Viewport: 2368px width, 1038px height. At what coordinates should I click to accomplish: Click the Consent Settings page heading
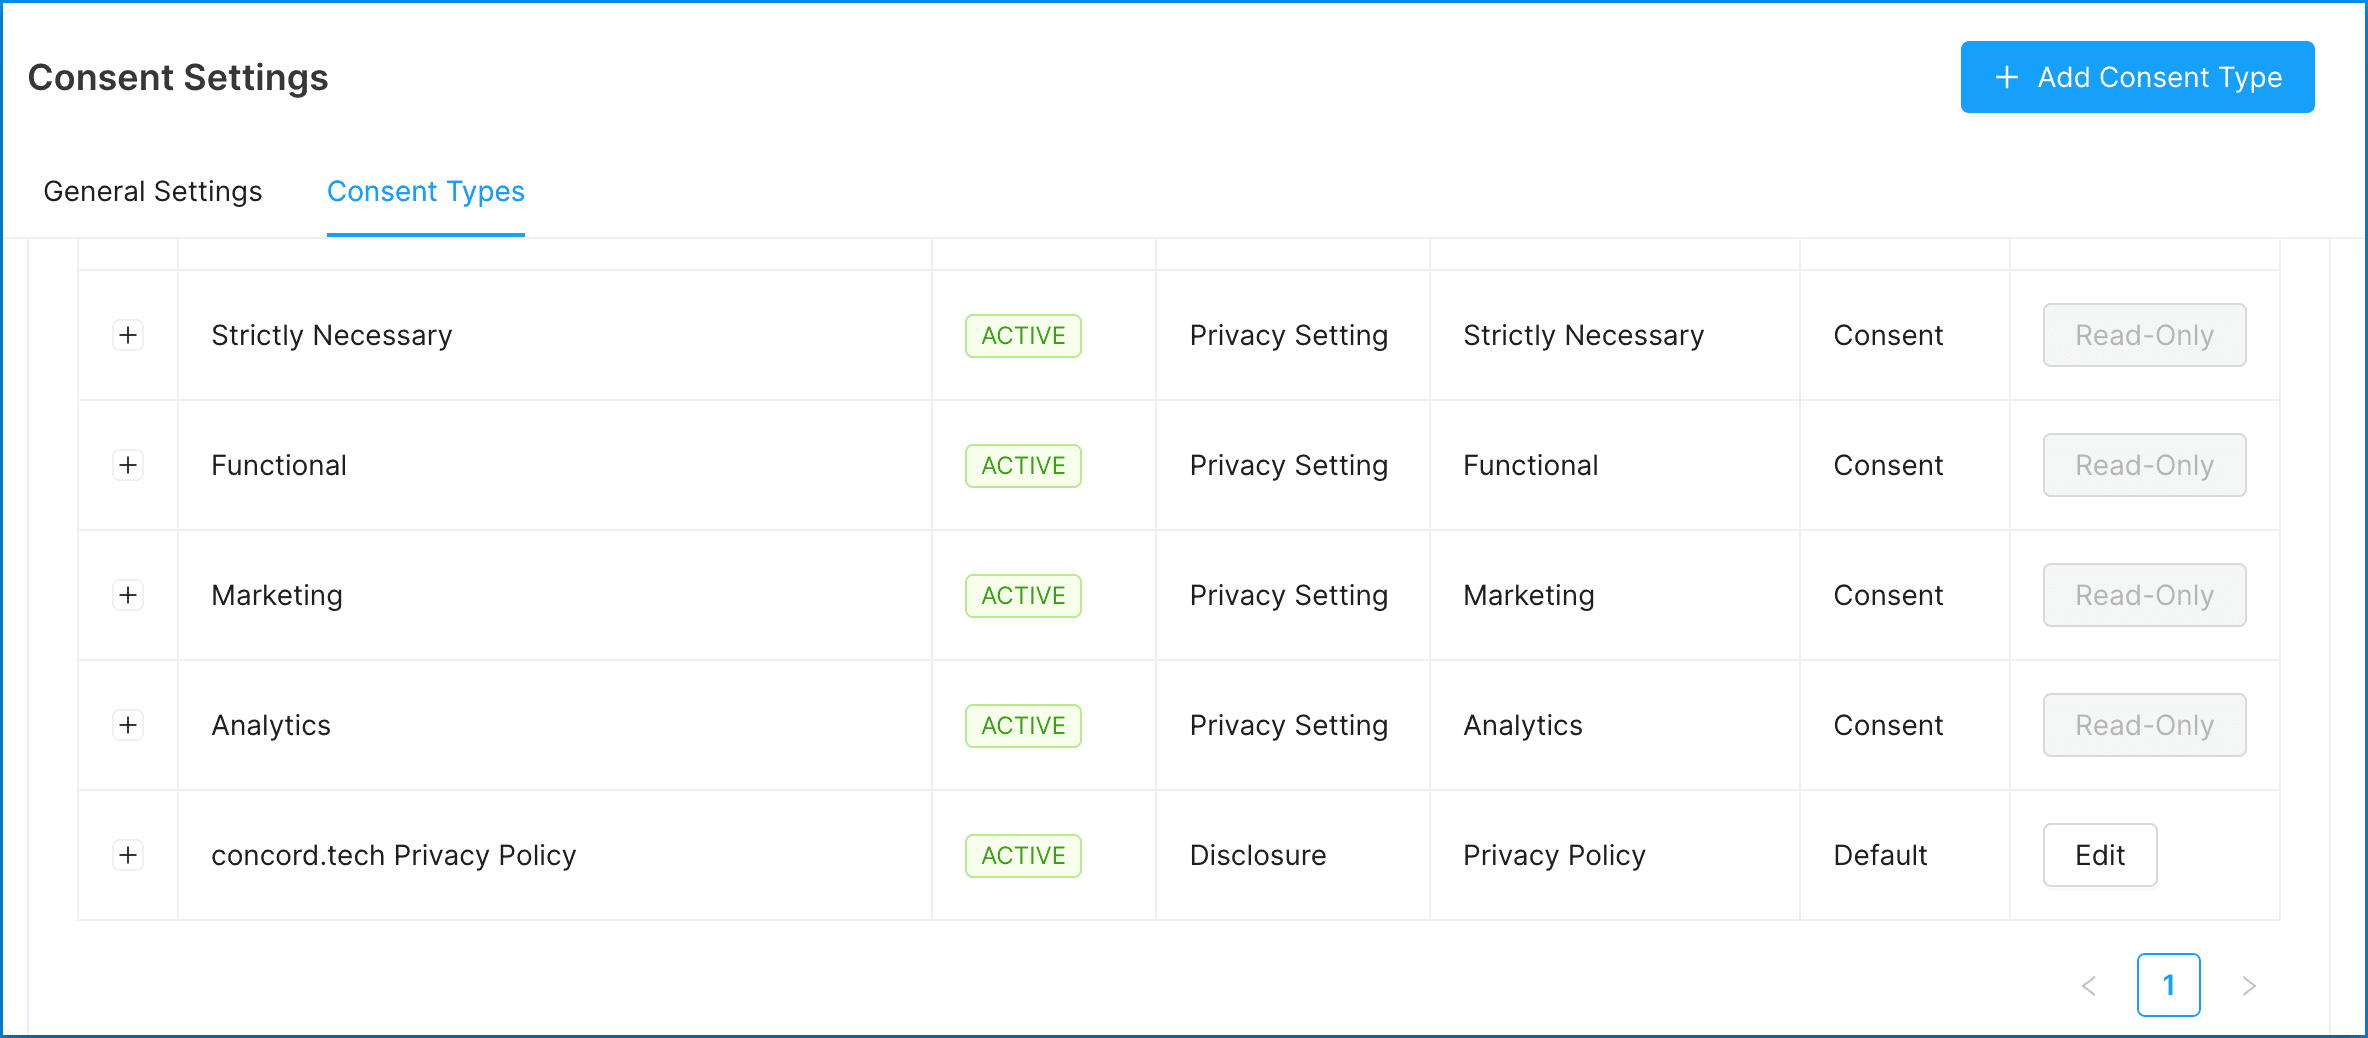point(178,78)
